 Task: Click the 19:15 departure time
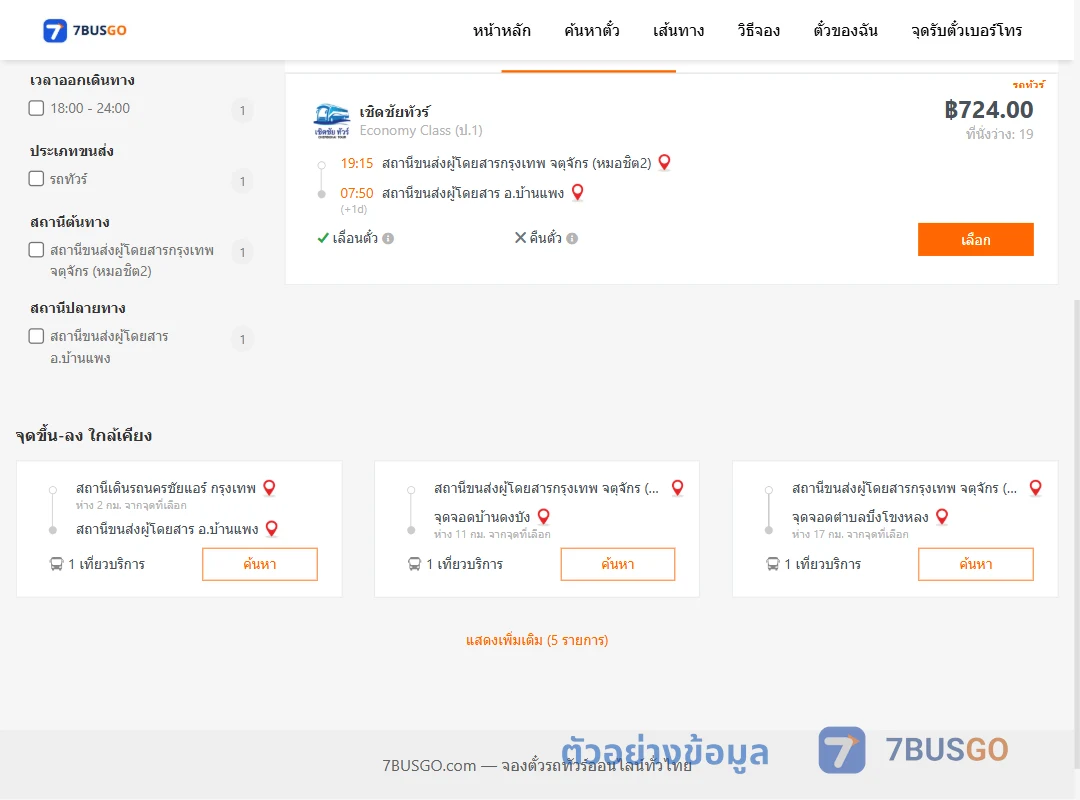tap(356, 163)
